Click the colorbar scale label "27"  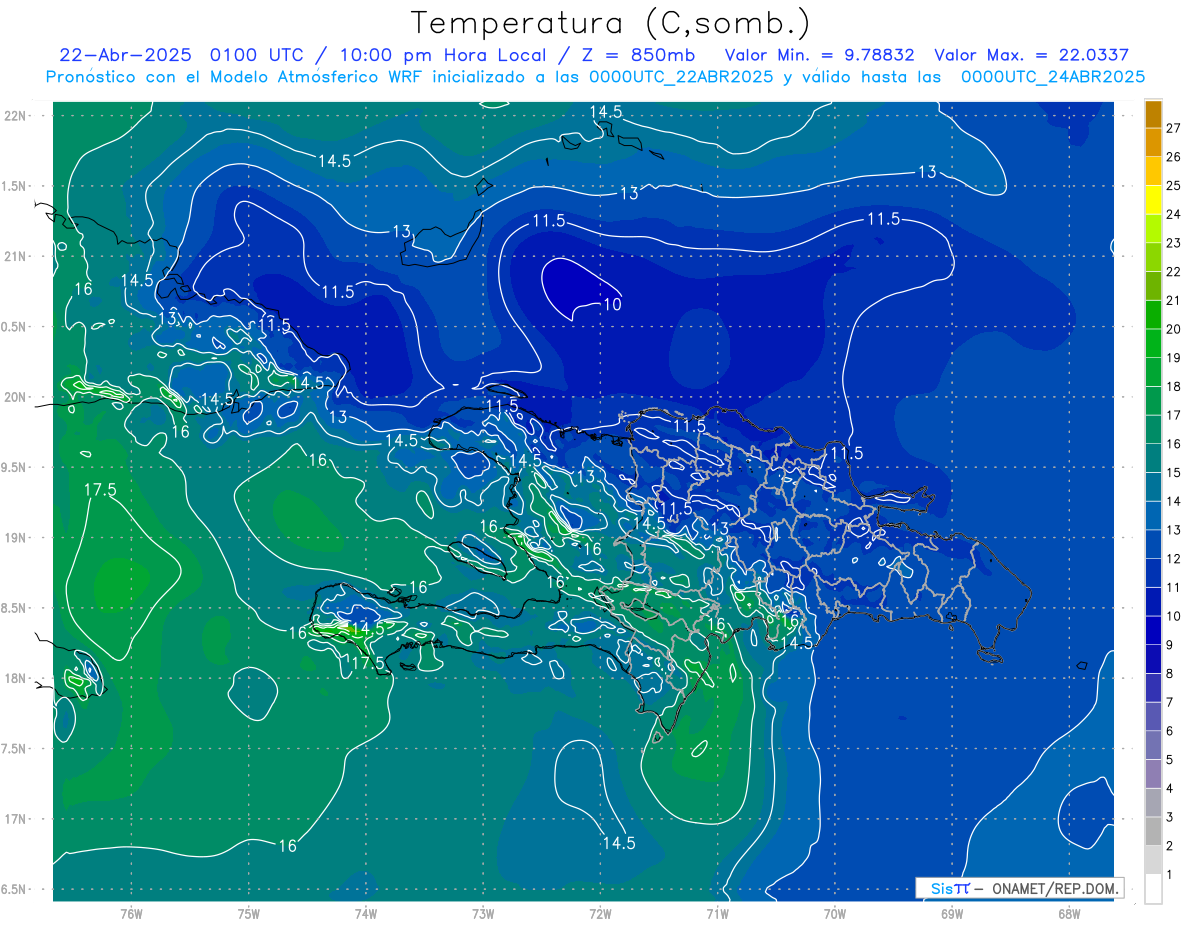point(1173,128)
